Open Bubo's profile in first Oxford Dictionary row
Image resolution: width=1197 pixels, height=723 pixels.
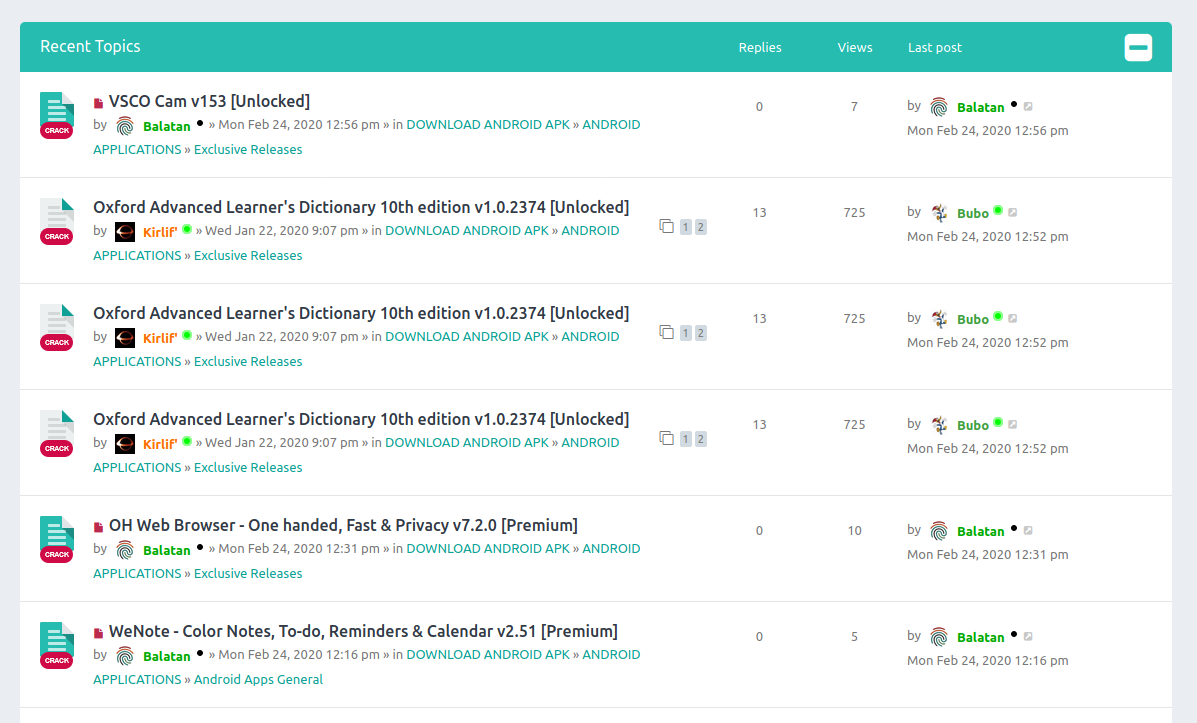(x=973, y=213)
